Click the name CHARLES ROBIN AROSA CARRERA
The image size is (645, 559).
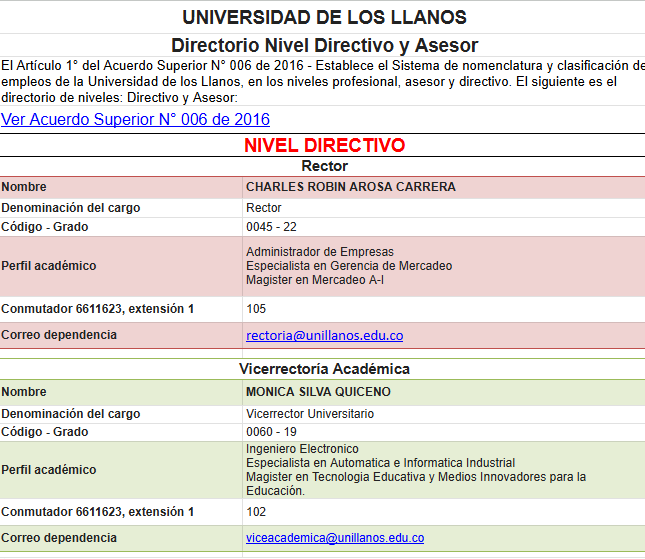coord(350,187)
